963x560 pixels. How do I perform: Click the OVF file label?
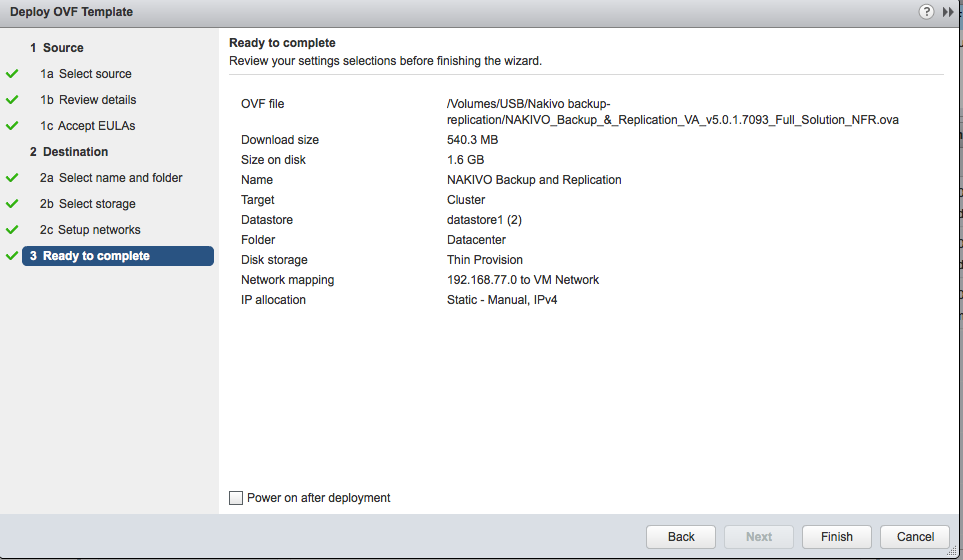pos(262,104)
